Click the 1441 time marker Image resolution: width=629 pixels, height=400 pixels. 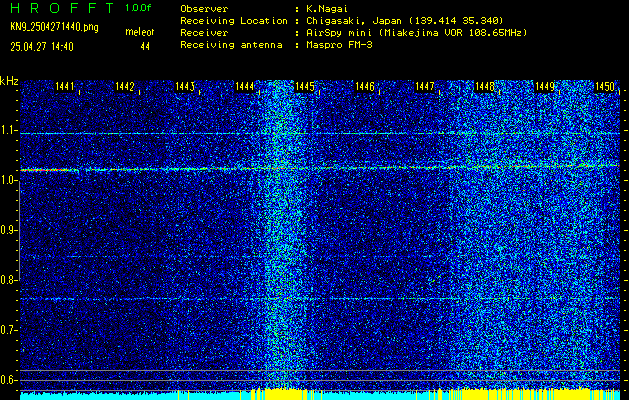pos(65,86)
